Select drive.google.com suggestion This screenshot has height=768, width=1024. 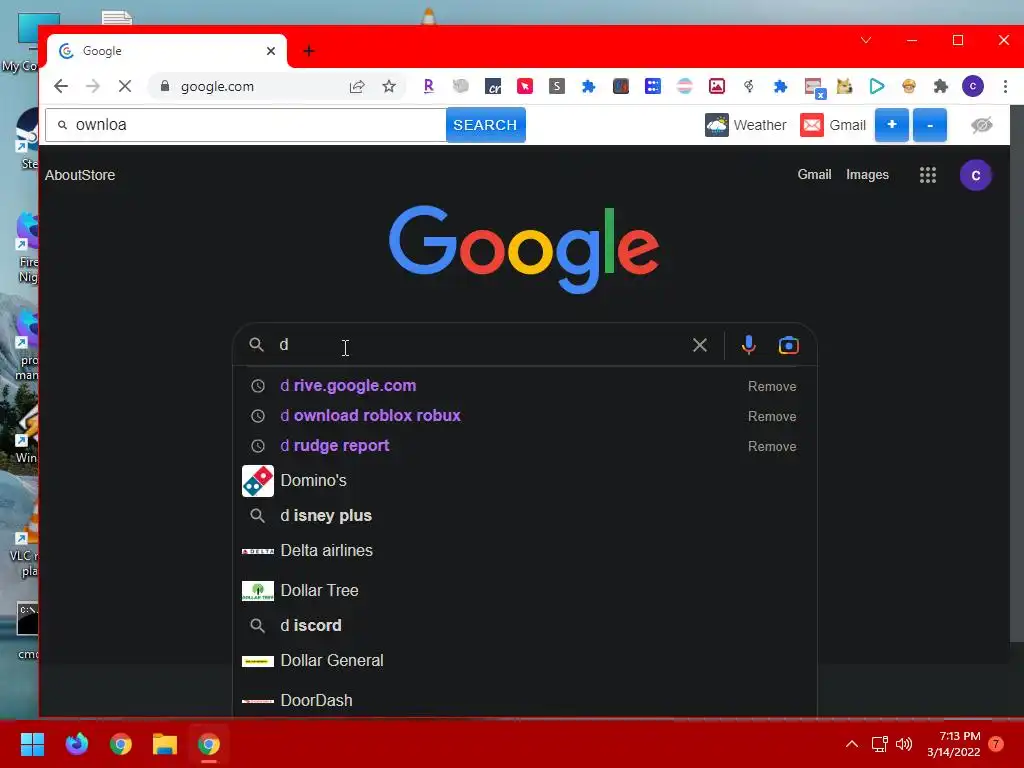point(524,386)
